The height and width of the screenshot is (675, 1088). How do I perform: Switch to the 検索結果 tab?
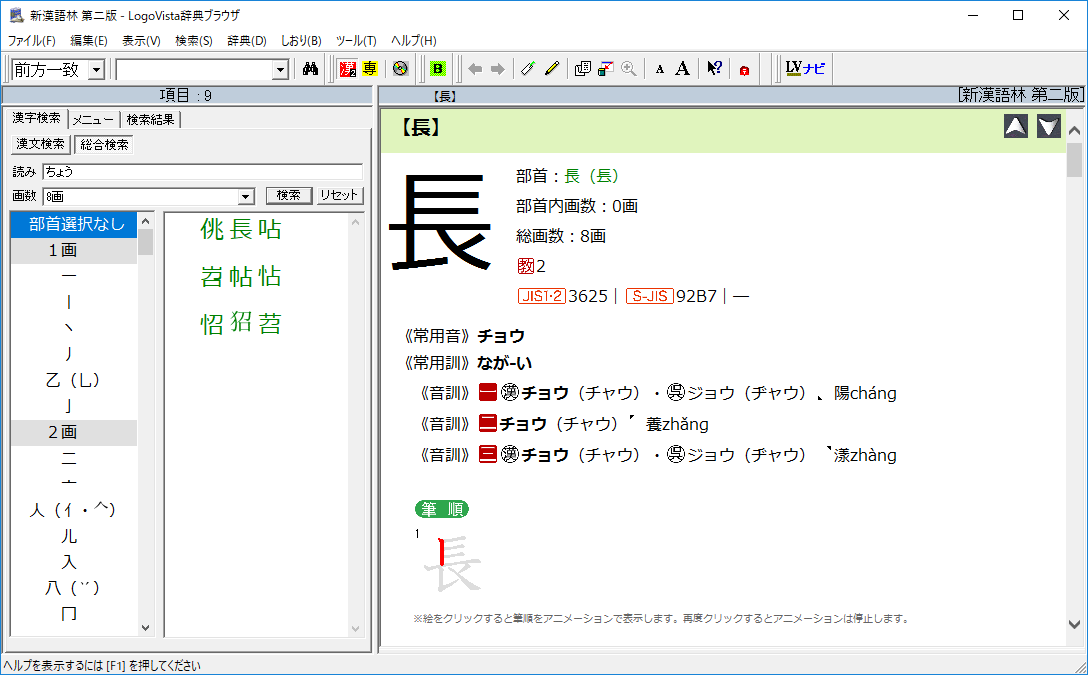[x=150, y=120]
